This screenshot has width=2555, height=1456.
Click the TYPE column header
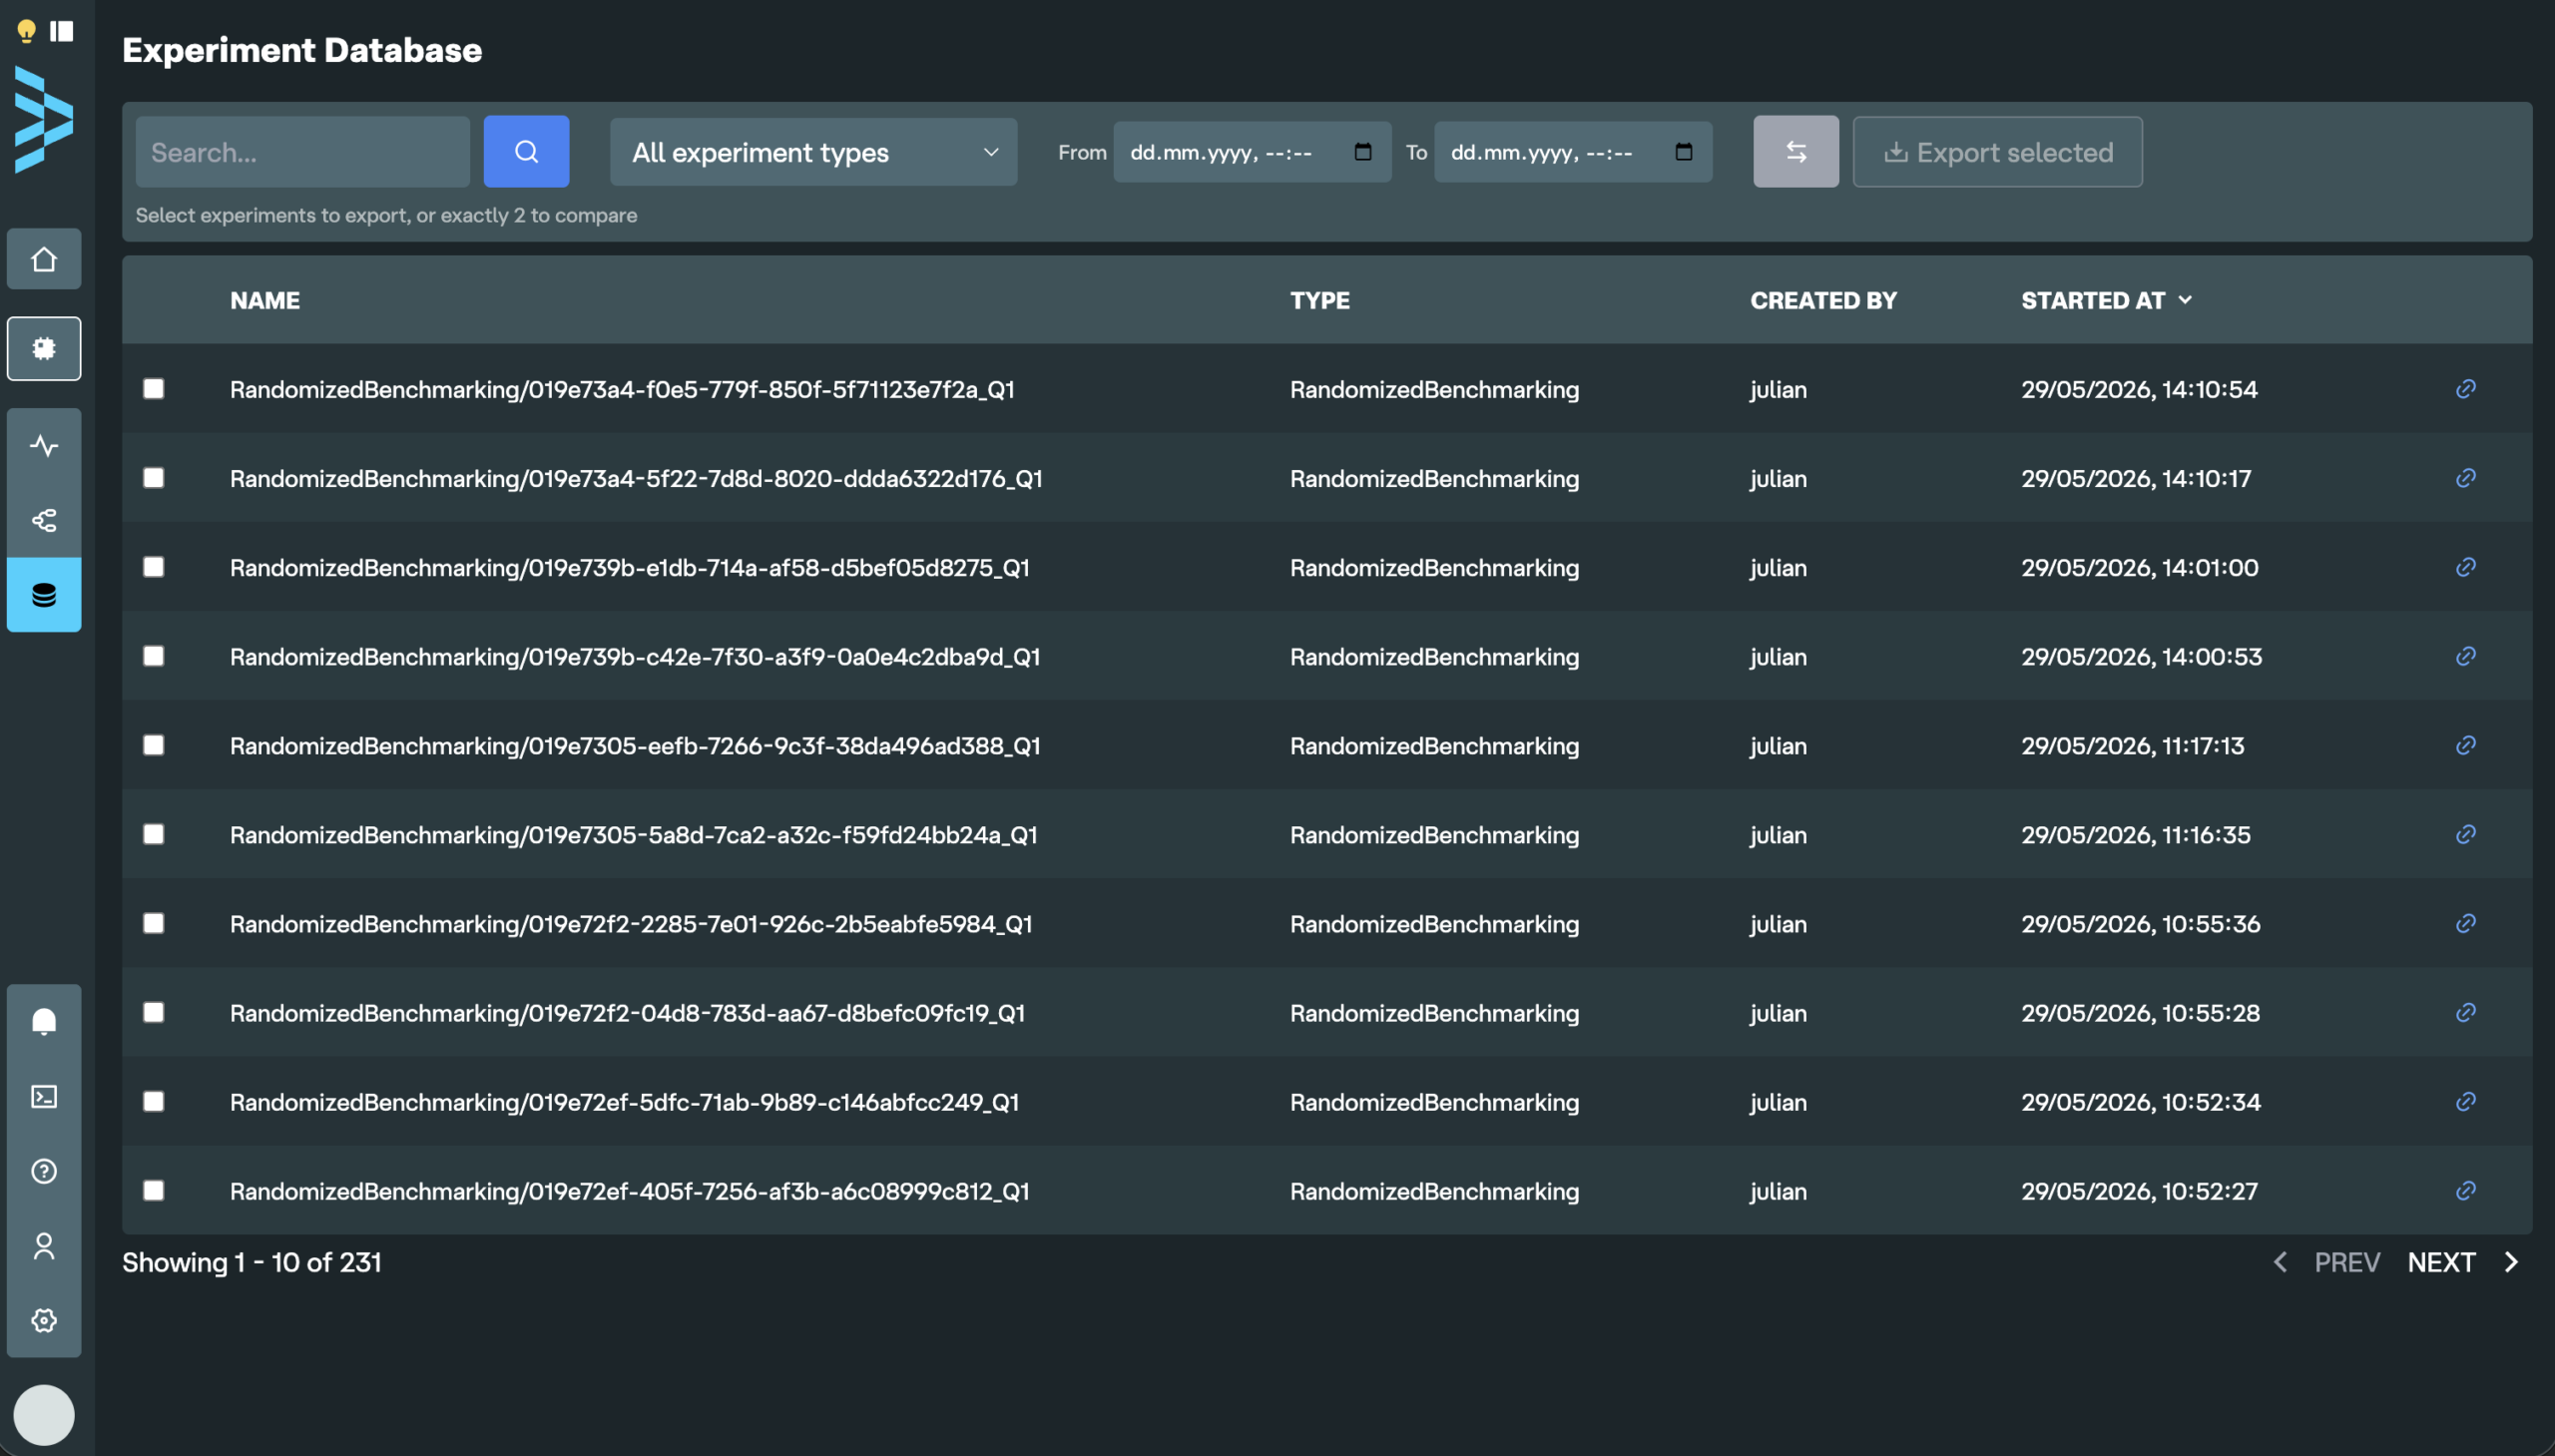[x=1320, y=301]
